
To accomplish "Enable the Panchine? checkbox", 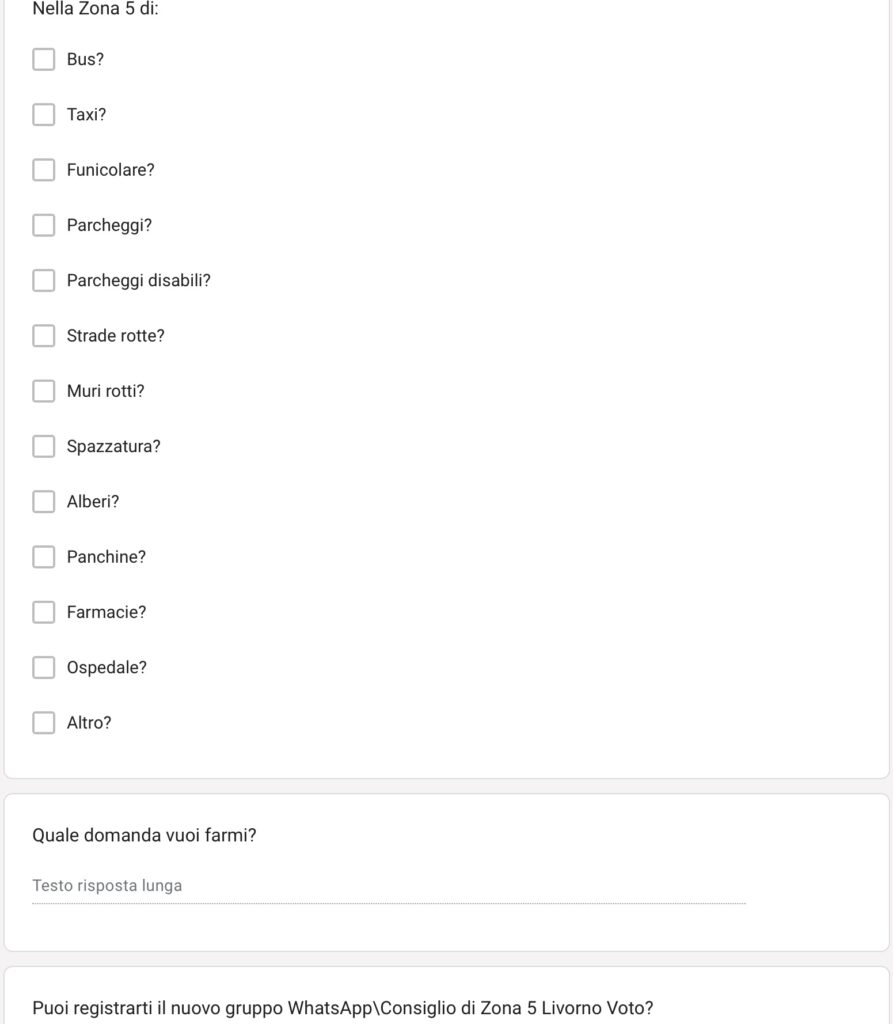I will [x=44, y=557].
